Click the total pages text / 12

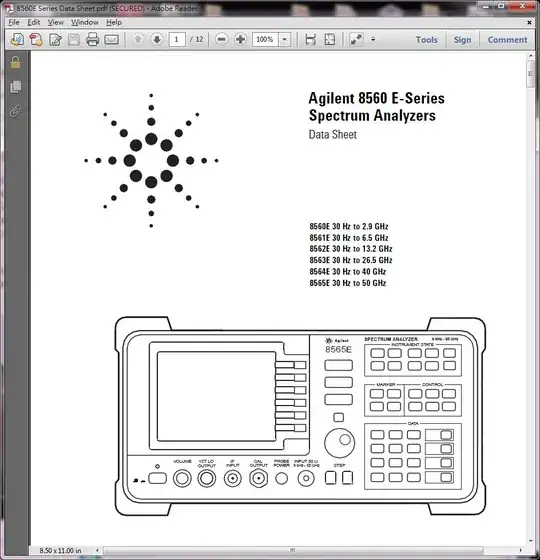coord(196,39)
